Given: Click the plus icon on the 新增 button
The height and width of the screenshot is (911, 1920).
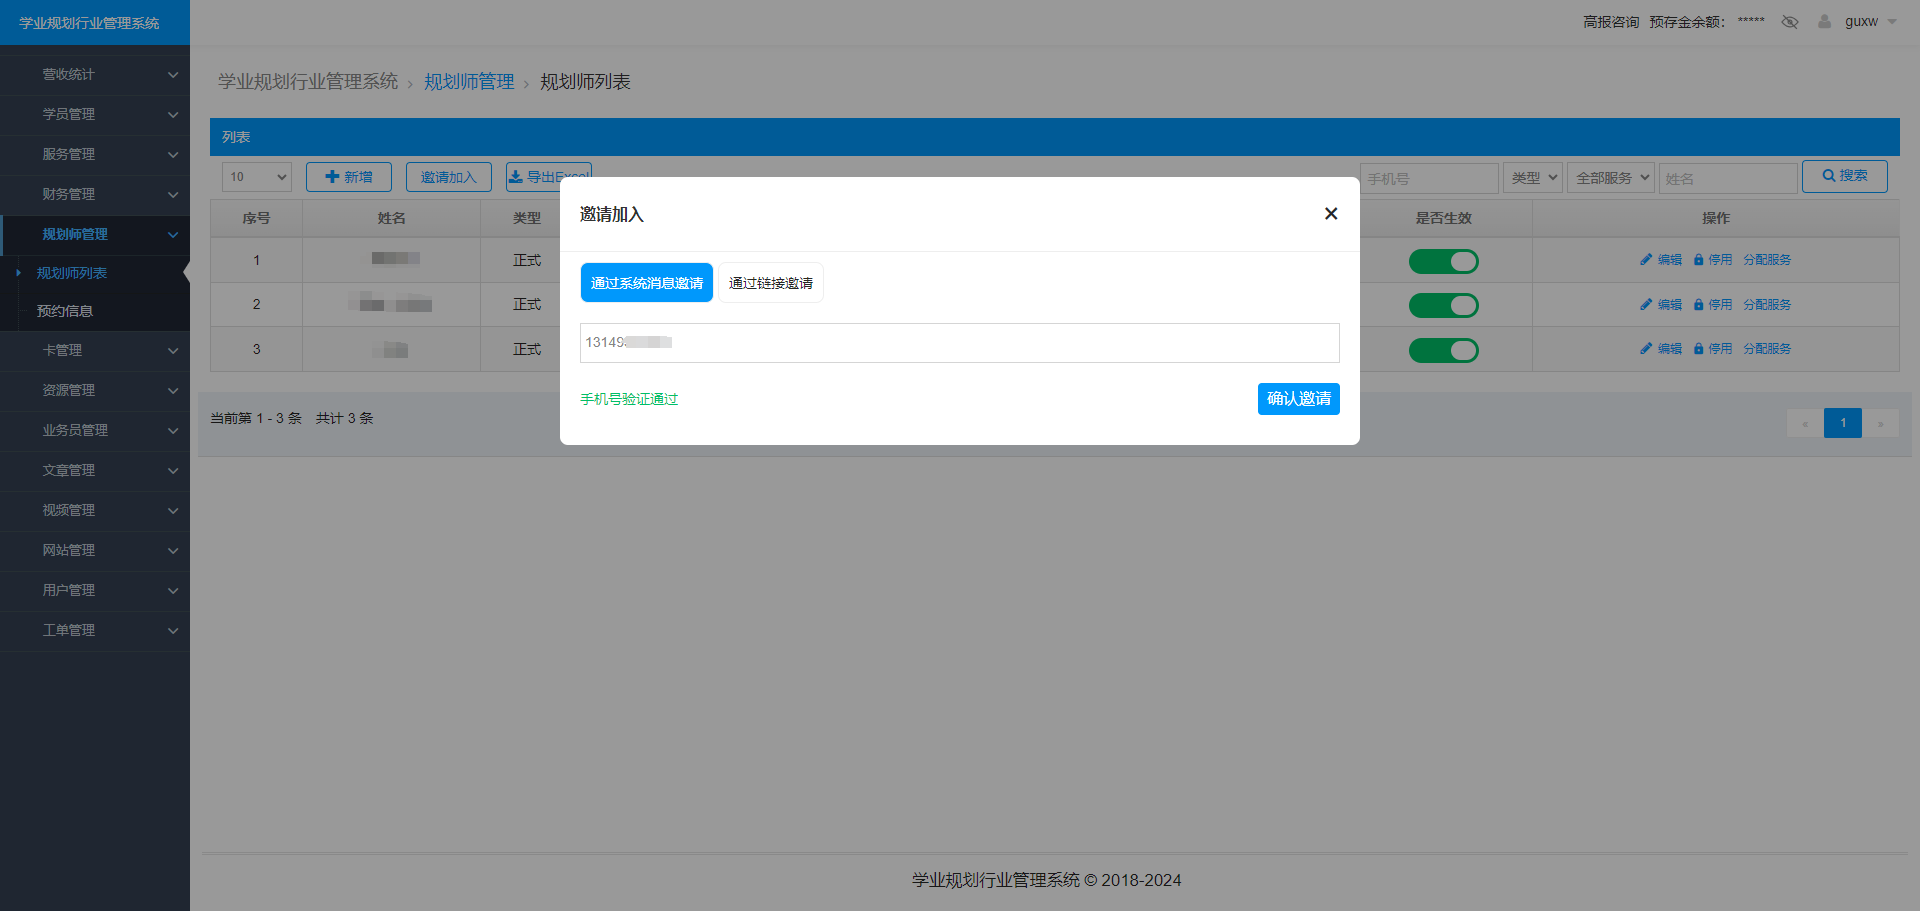Looking at the screenshot, I should click(333, 176).
